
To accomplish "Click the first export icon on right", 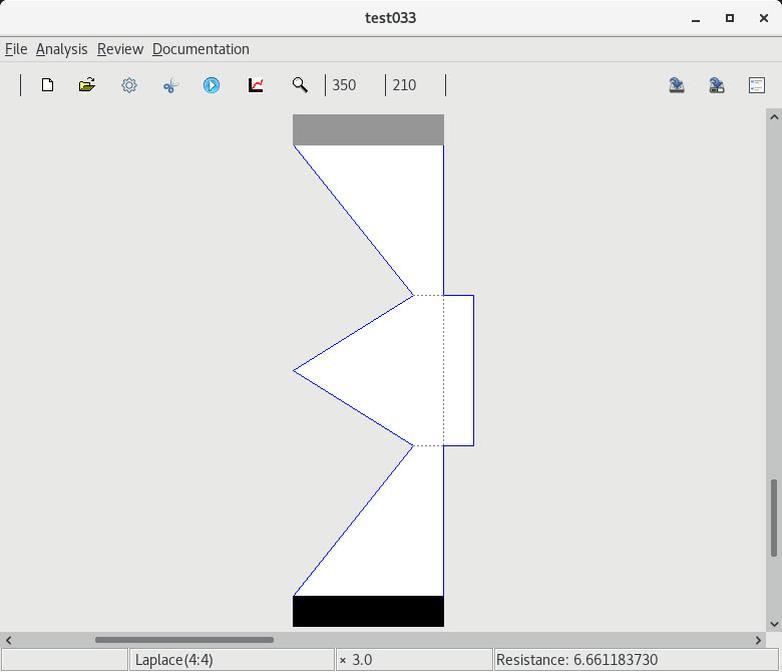I will coord(677,85).
